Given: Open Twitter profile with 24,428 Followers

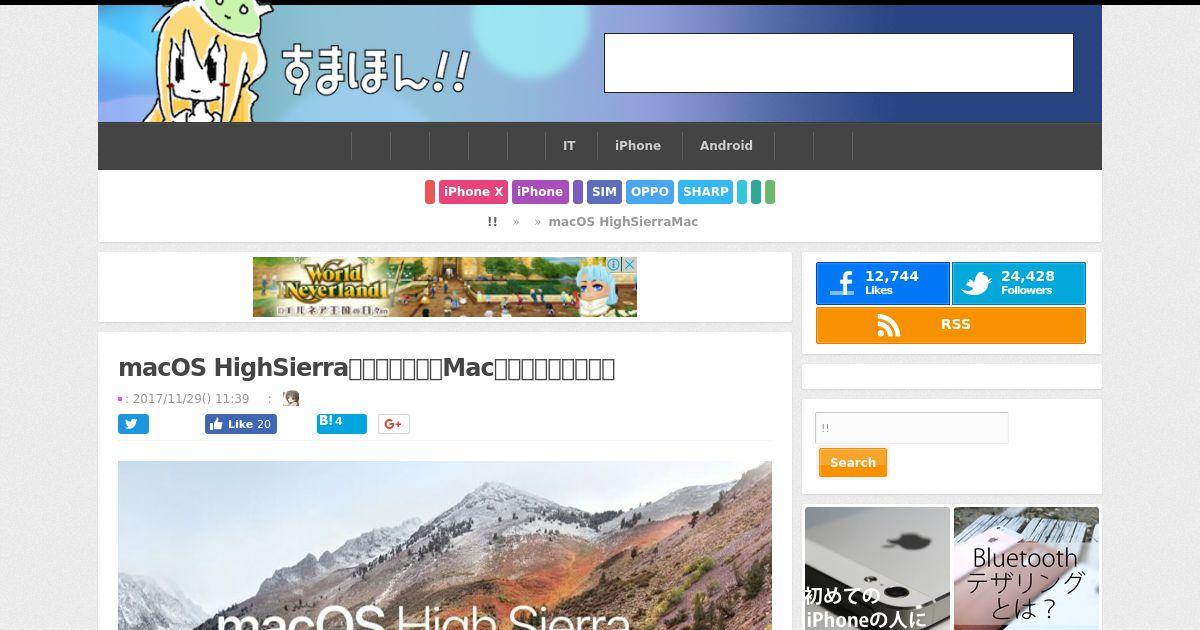Looking at the screenshot, I should 1019,284.
